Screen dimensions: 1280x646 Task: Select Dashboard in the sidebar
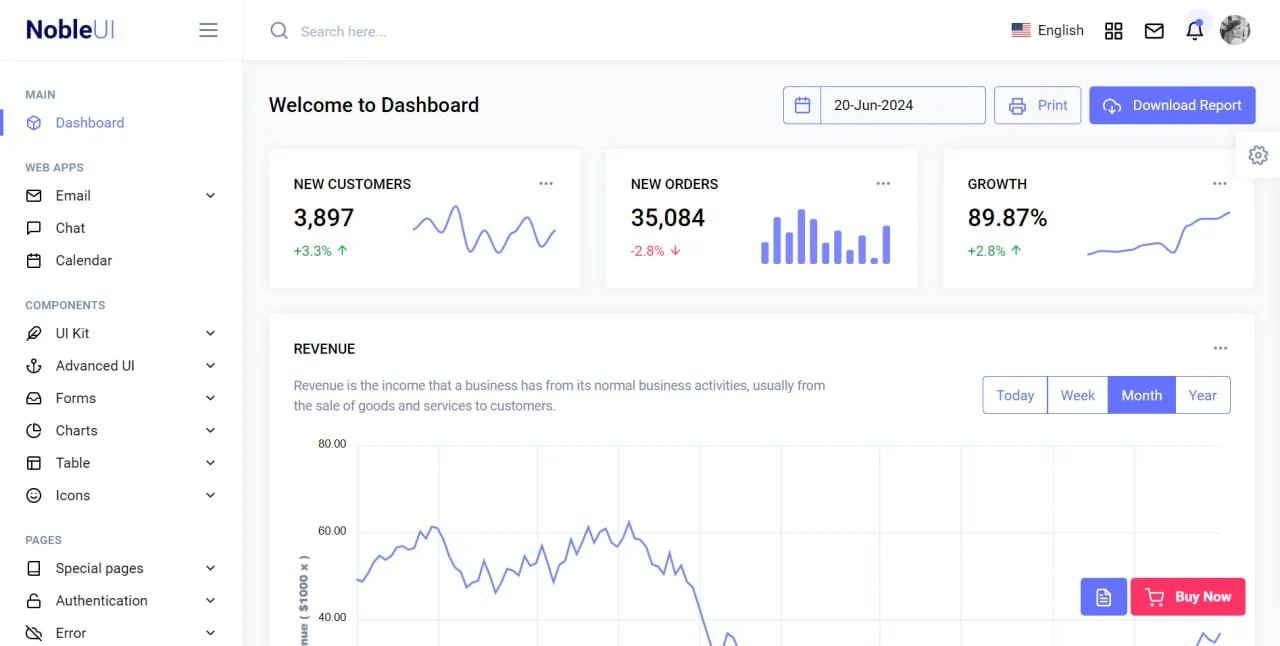tap(90, 123)
